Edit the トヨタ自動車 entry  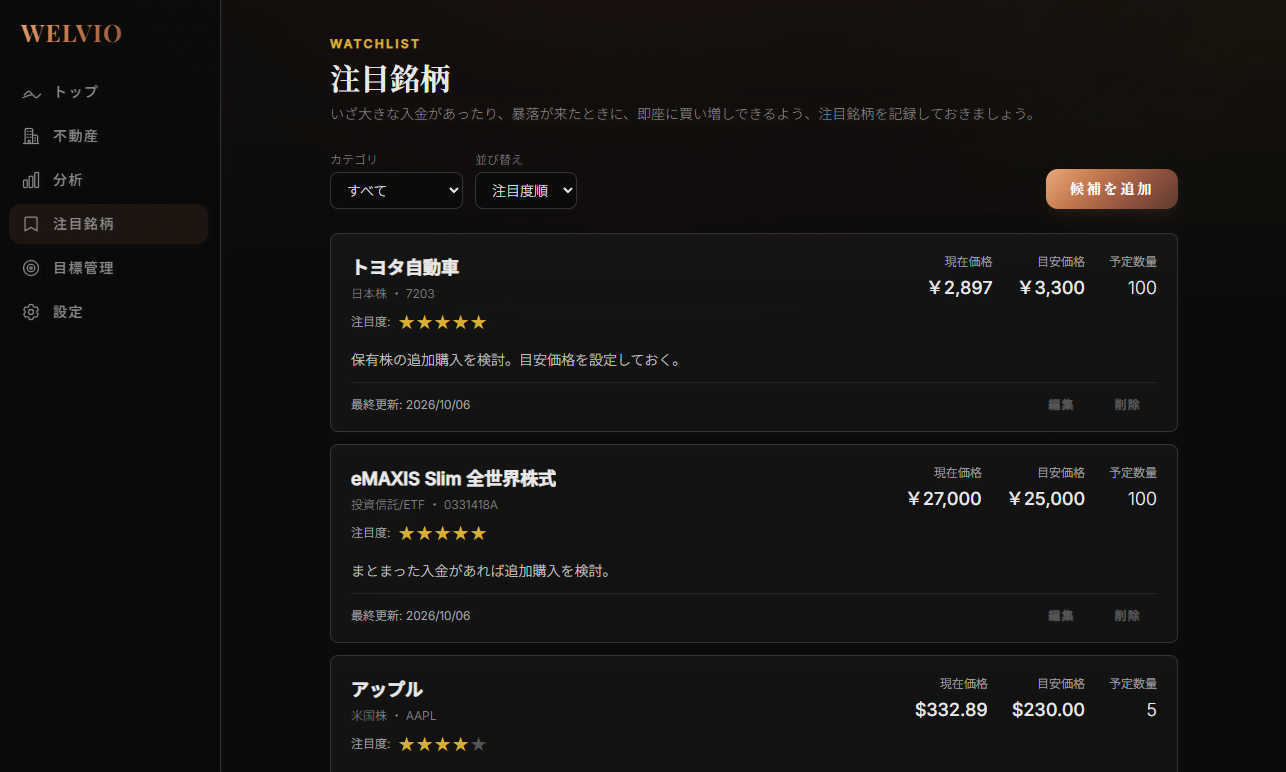click(x=1061, y=405)
